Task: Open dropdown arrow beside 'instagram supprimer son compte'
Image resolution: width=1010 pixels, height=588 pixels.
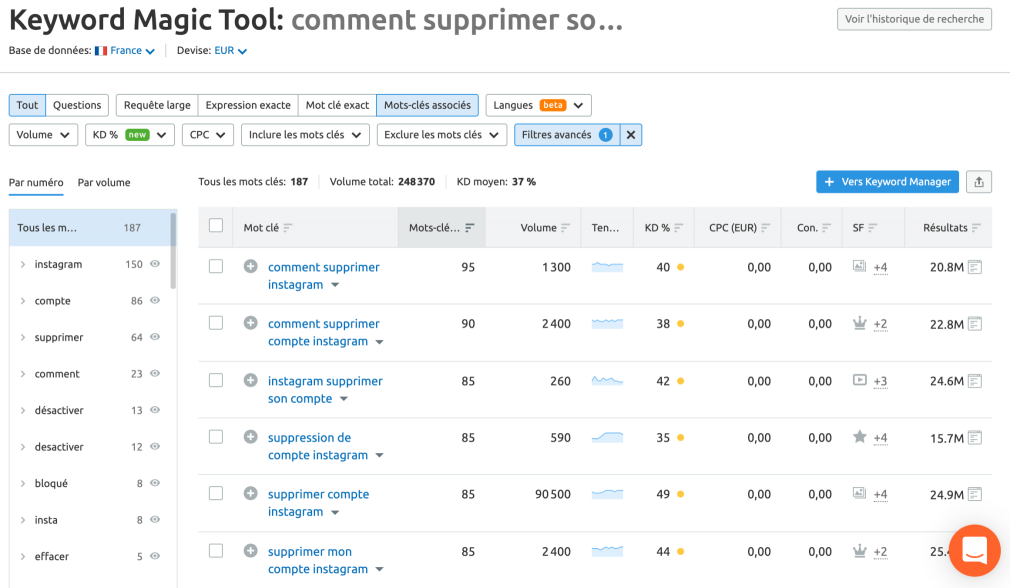Action: [x=344, y=399]
